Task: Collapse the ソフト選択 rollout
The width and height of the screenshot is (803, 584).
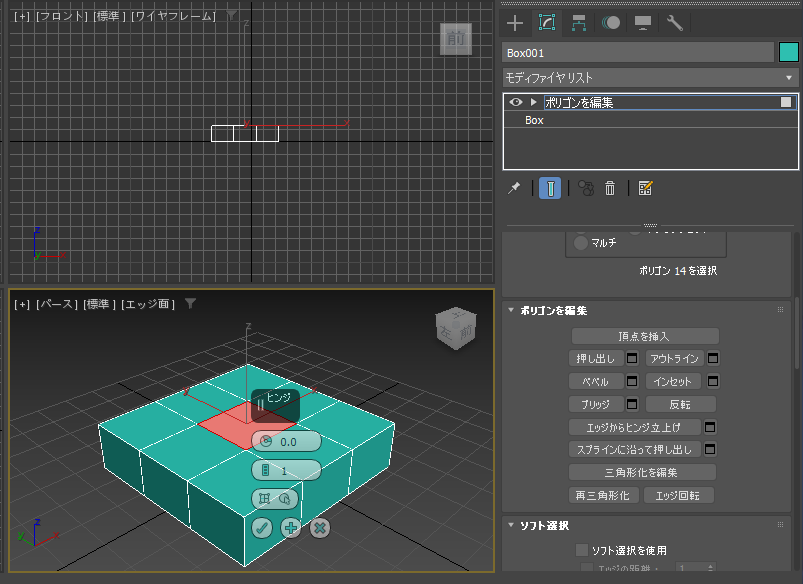Action: [511, 525]
